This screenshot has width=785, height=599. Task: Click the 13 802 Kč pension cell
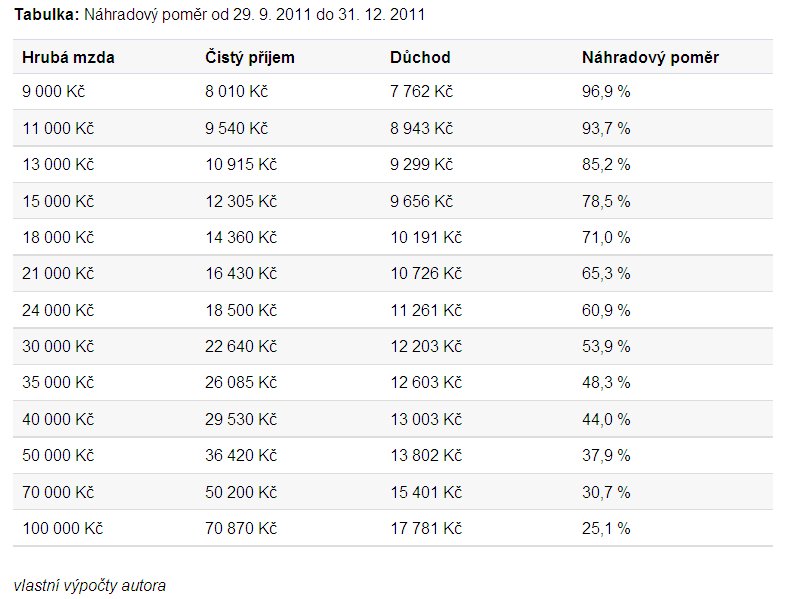click(x=425, y=455)
